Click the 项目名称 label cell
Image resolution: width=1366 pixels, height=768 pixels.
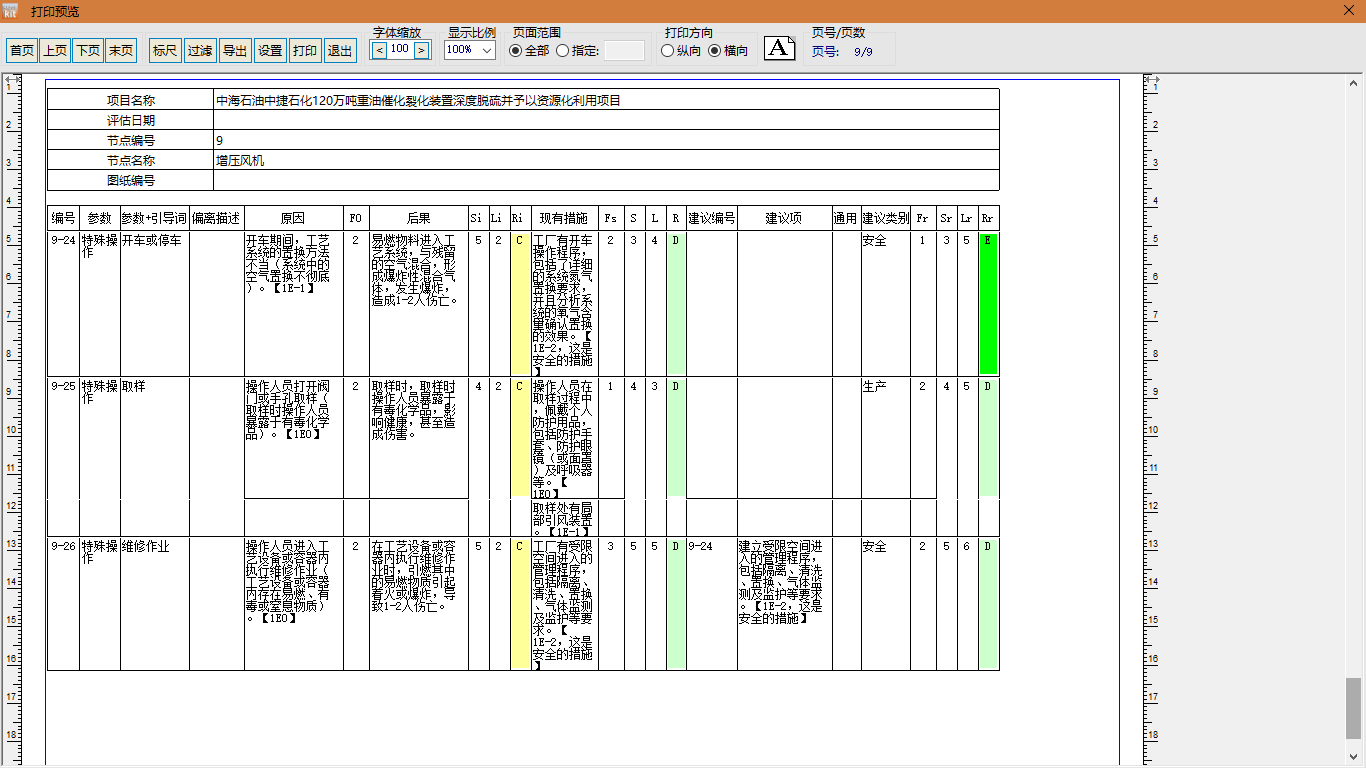point(130,100)
